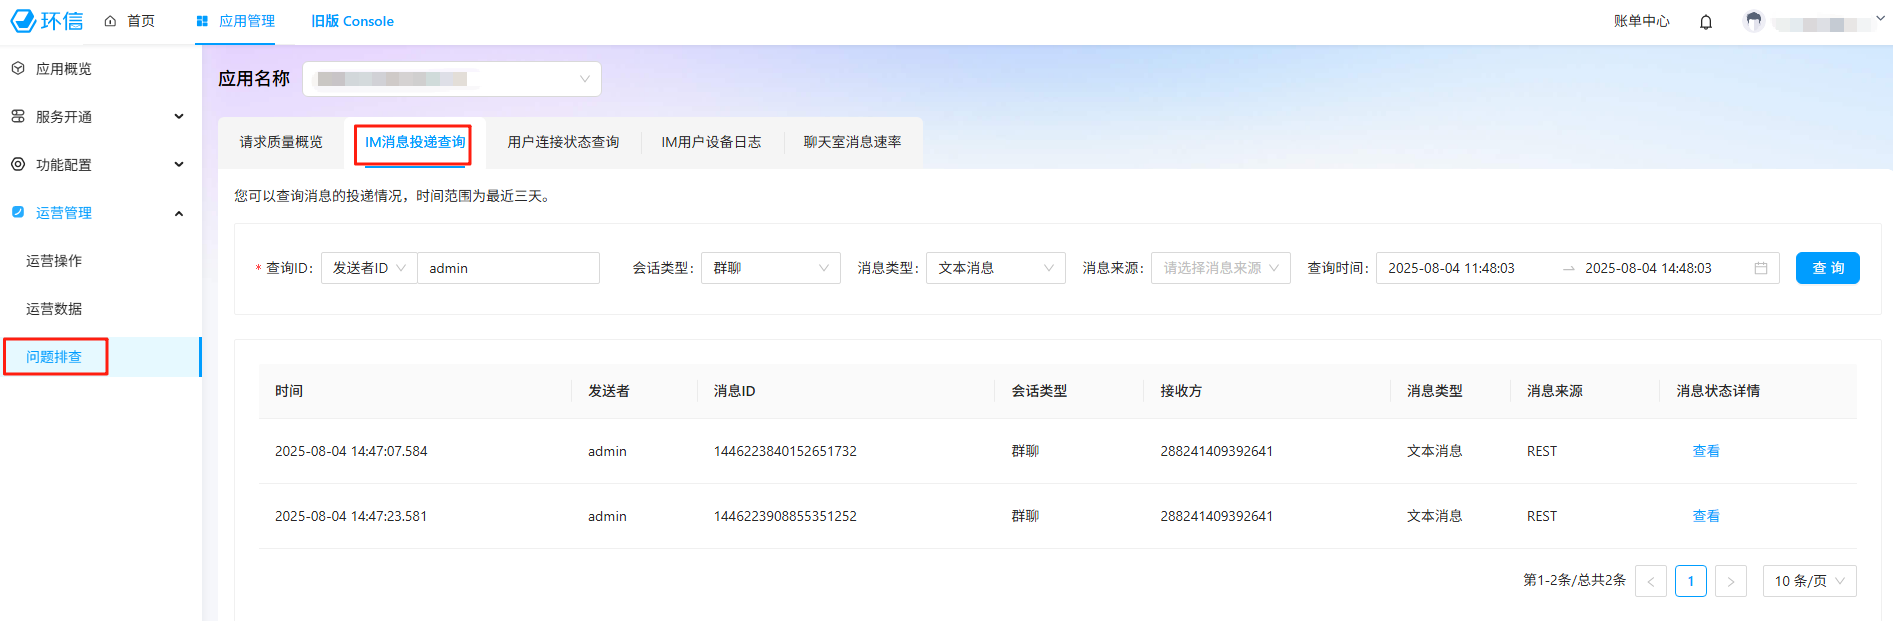Click the 服务开通 sidebar icon
This screenshot has width=1893, height=621.
(18, 117)
